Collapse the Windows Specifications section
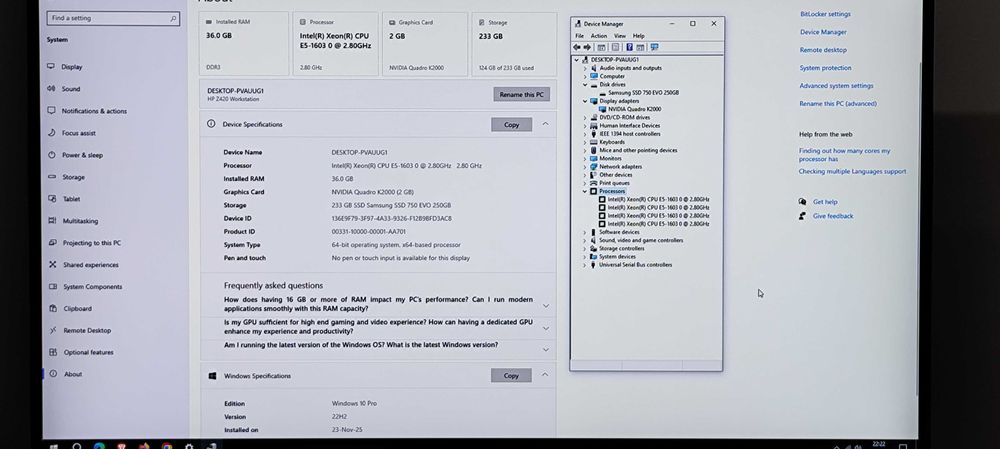Screen dimensions: 1000x449 (x=545, y=375)
